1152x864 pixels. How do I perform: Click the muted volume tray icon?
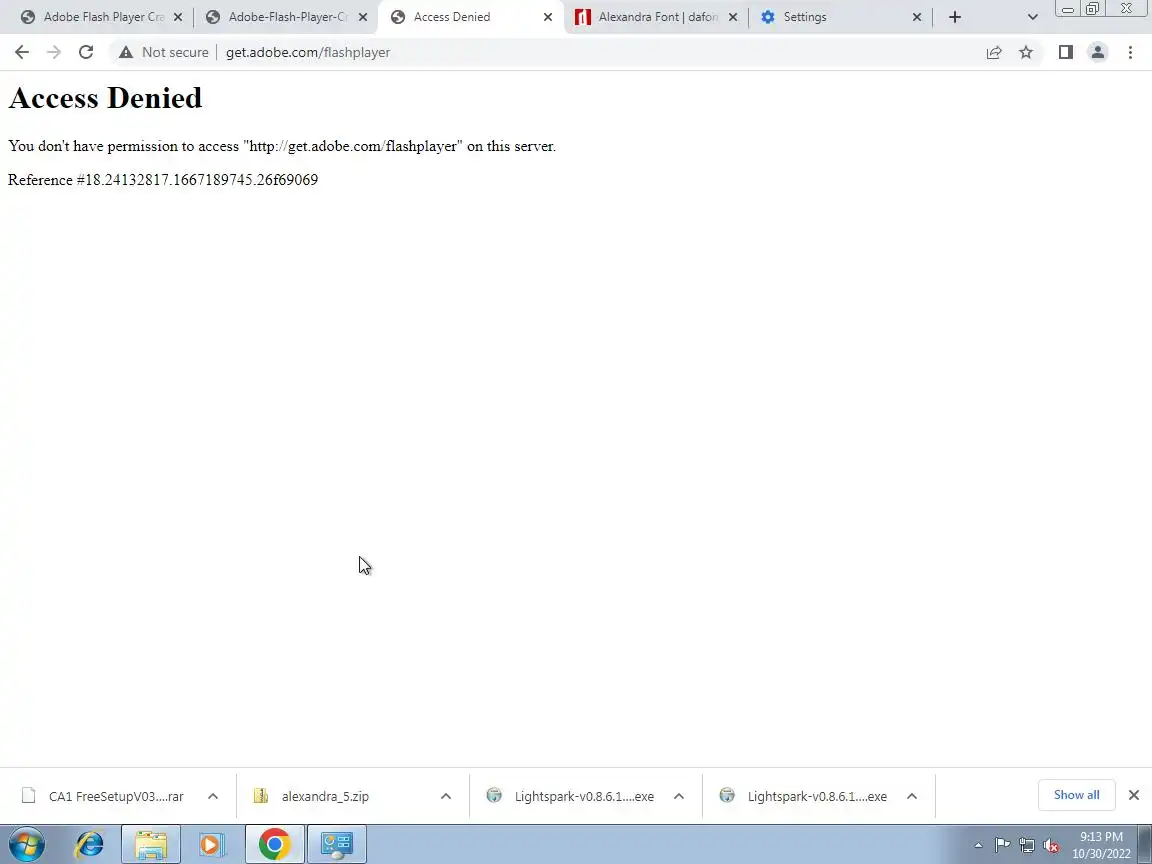1051,846
